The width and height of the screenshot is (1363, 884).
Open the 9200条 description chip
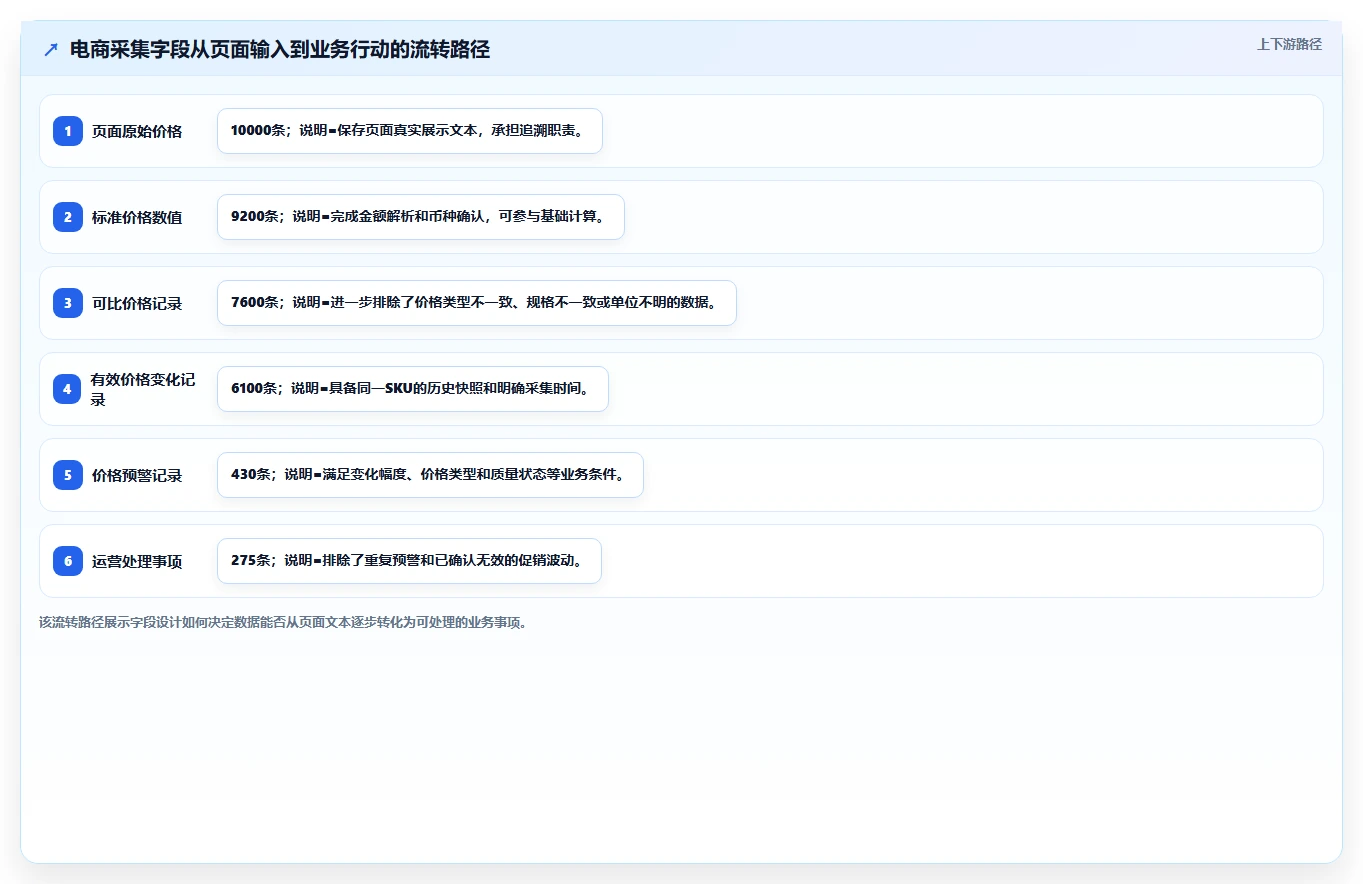coord(421,217)
